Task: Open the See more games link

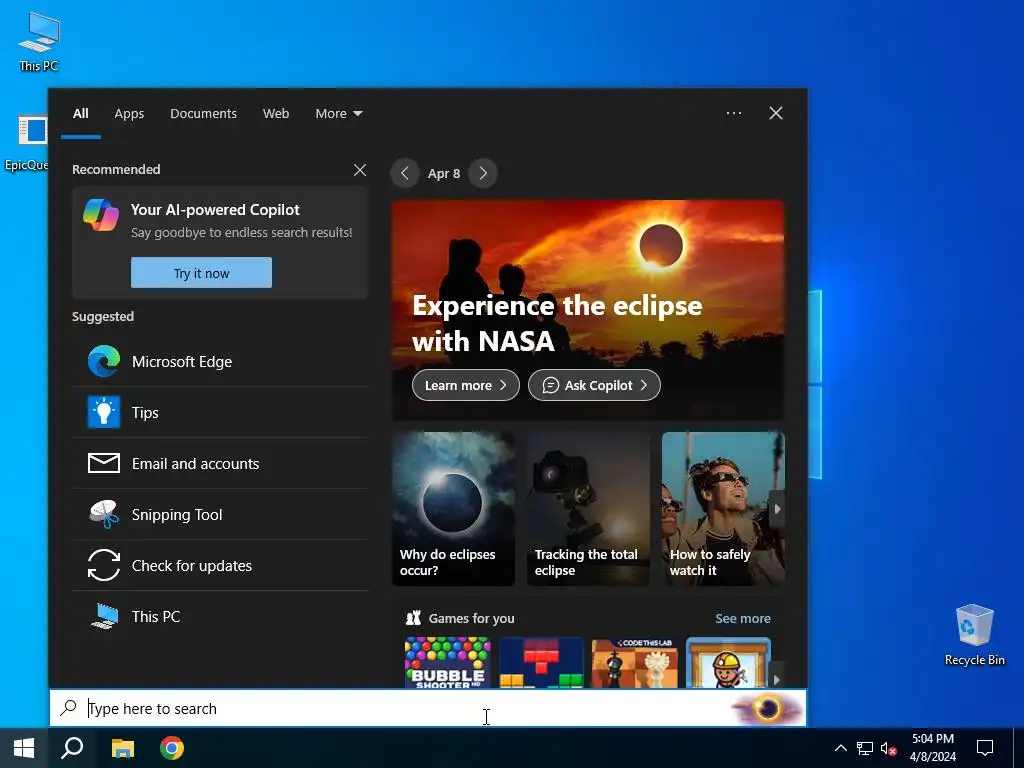Action: coord(743,618)
